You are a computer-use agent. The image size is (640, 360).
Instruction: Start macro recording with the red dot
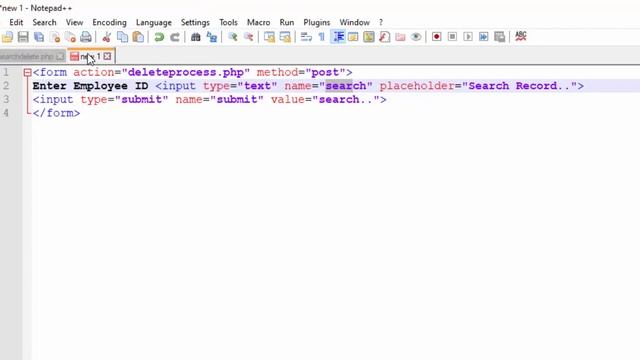[436, 37]
